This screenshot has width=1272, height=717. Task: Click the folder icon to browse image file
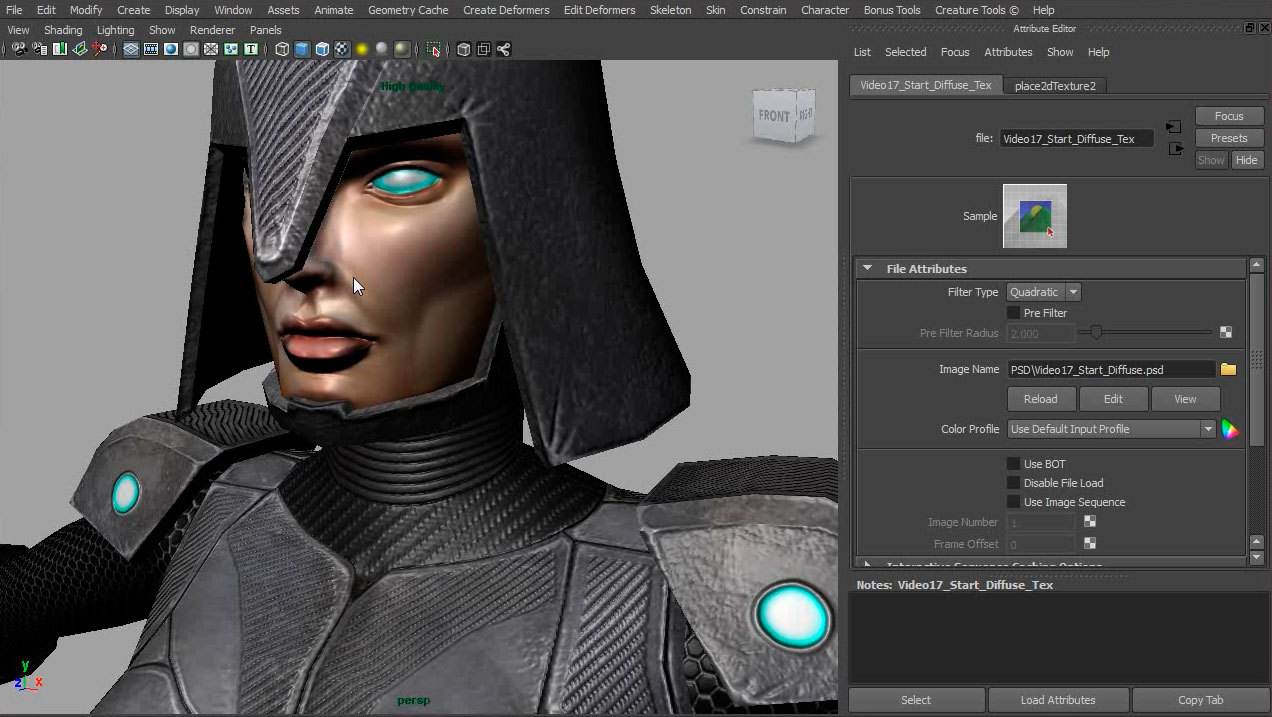1228,370
